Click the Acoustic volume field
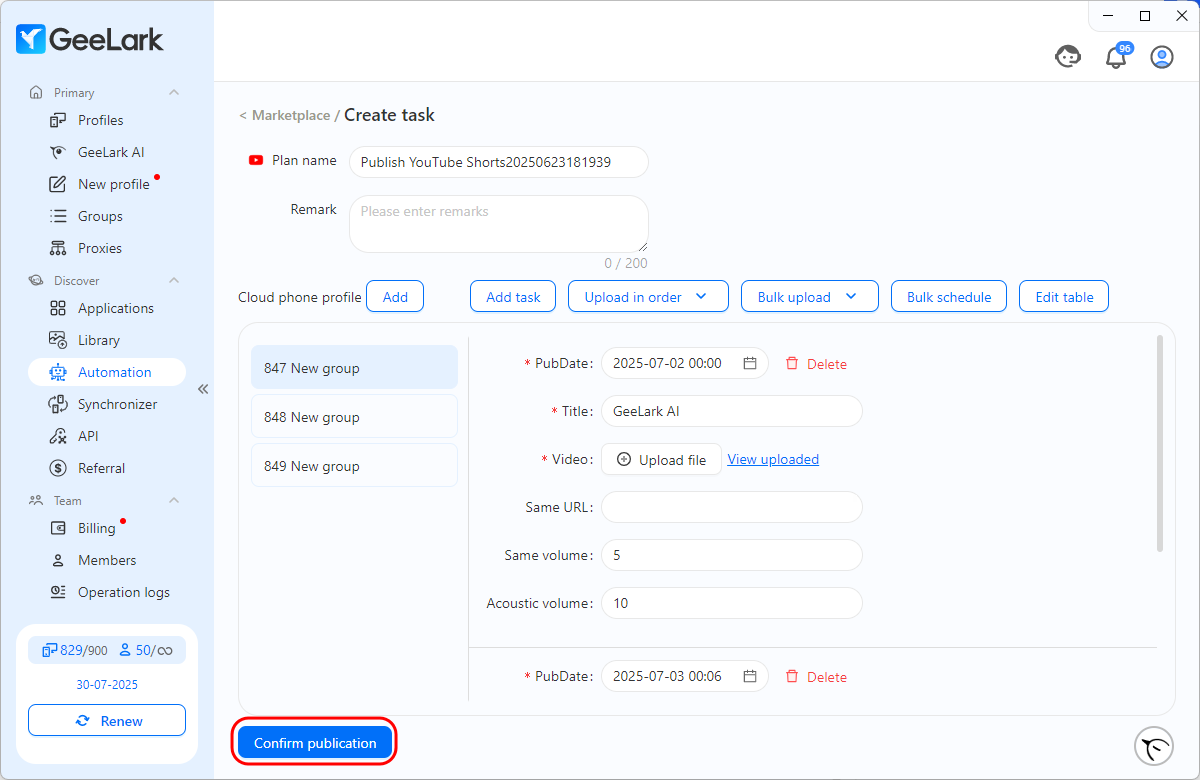Screen dimensions: 1200x780 [x=731, y=603]
